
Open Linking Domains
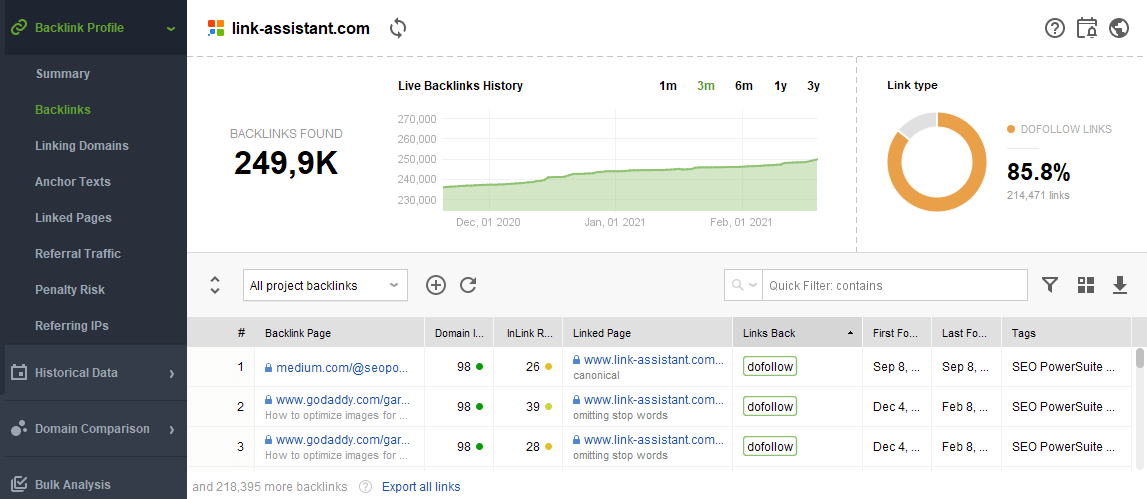(x=82, y=146)
